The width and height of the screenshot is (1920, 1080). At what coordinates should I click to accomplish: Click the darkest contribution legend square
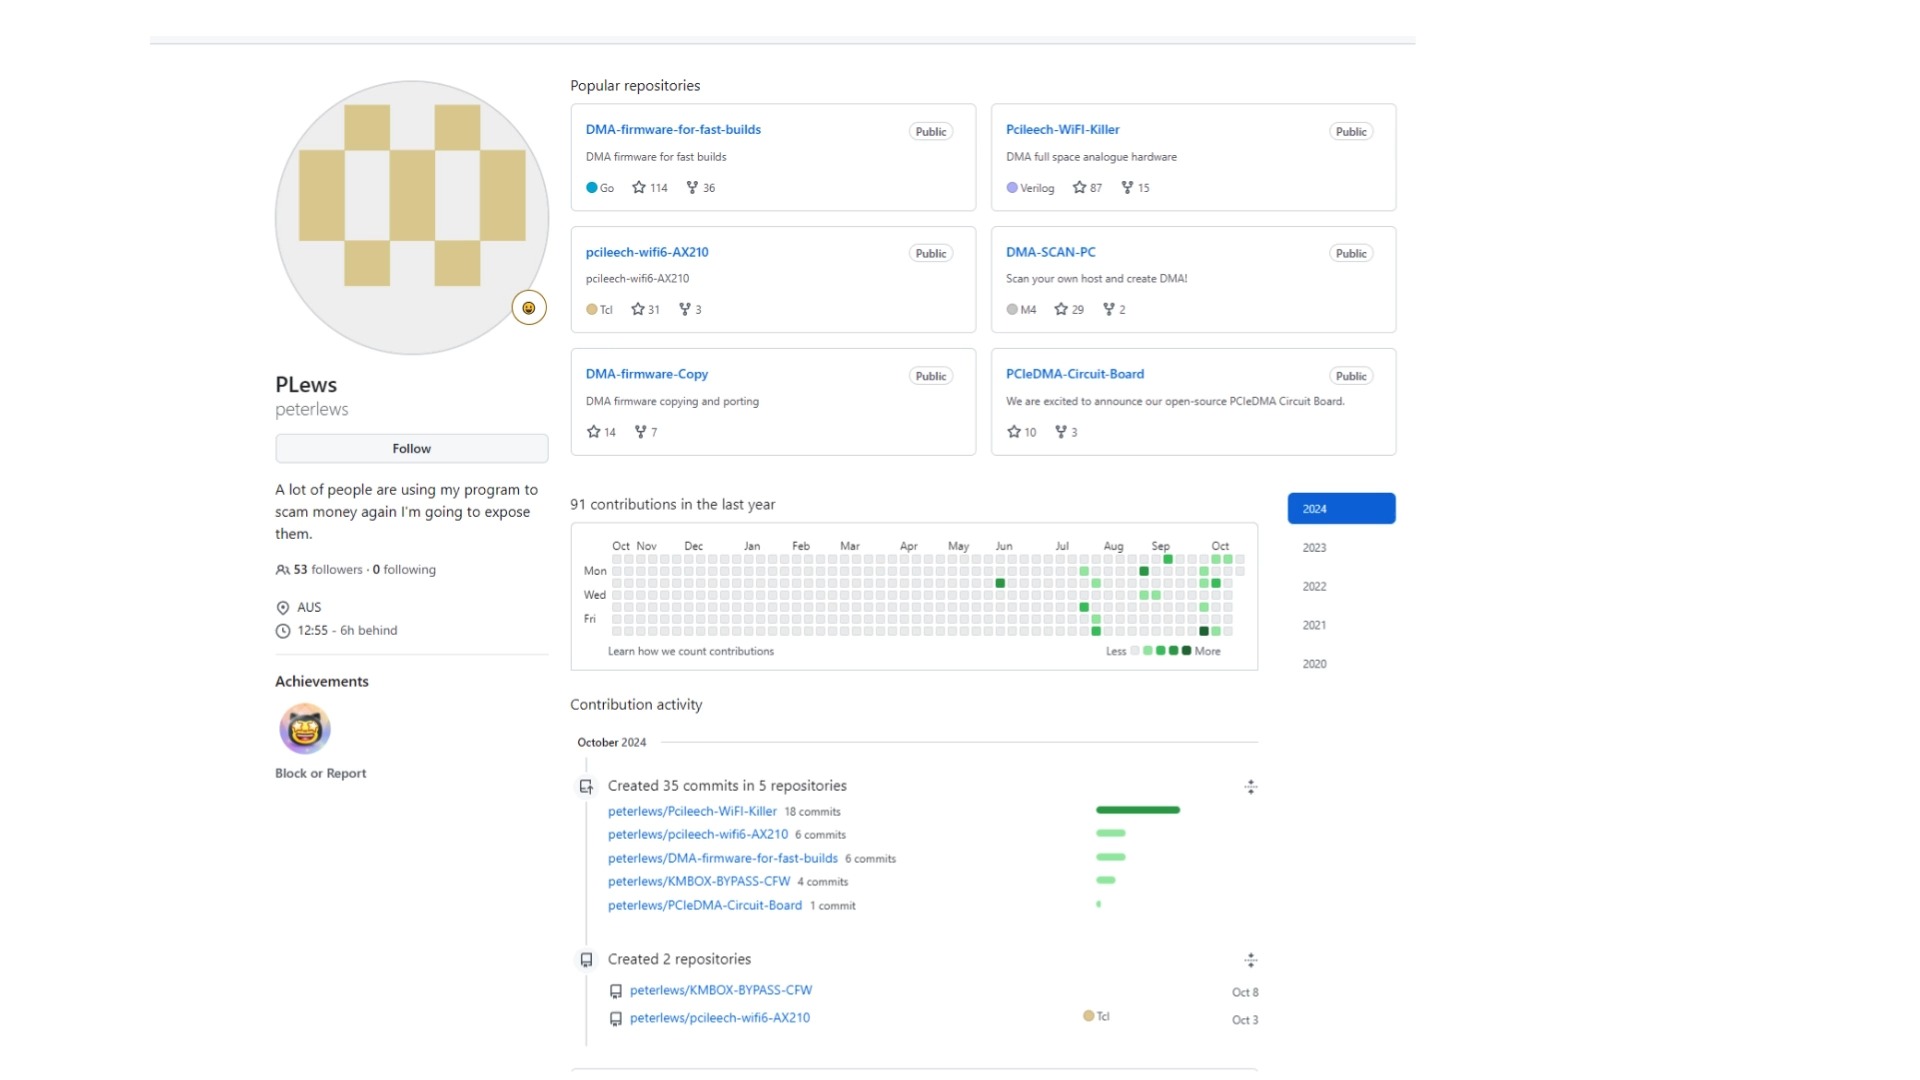[x=1186, y=651]
